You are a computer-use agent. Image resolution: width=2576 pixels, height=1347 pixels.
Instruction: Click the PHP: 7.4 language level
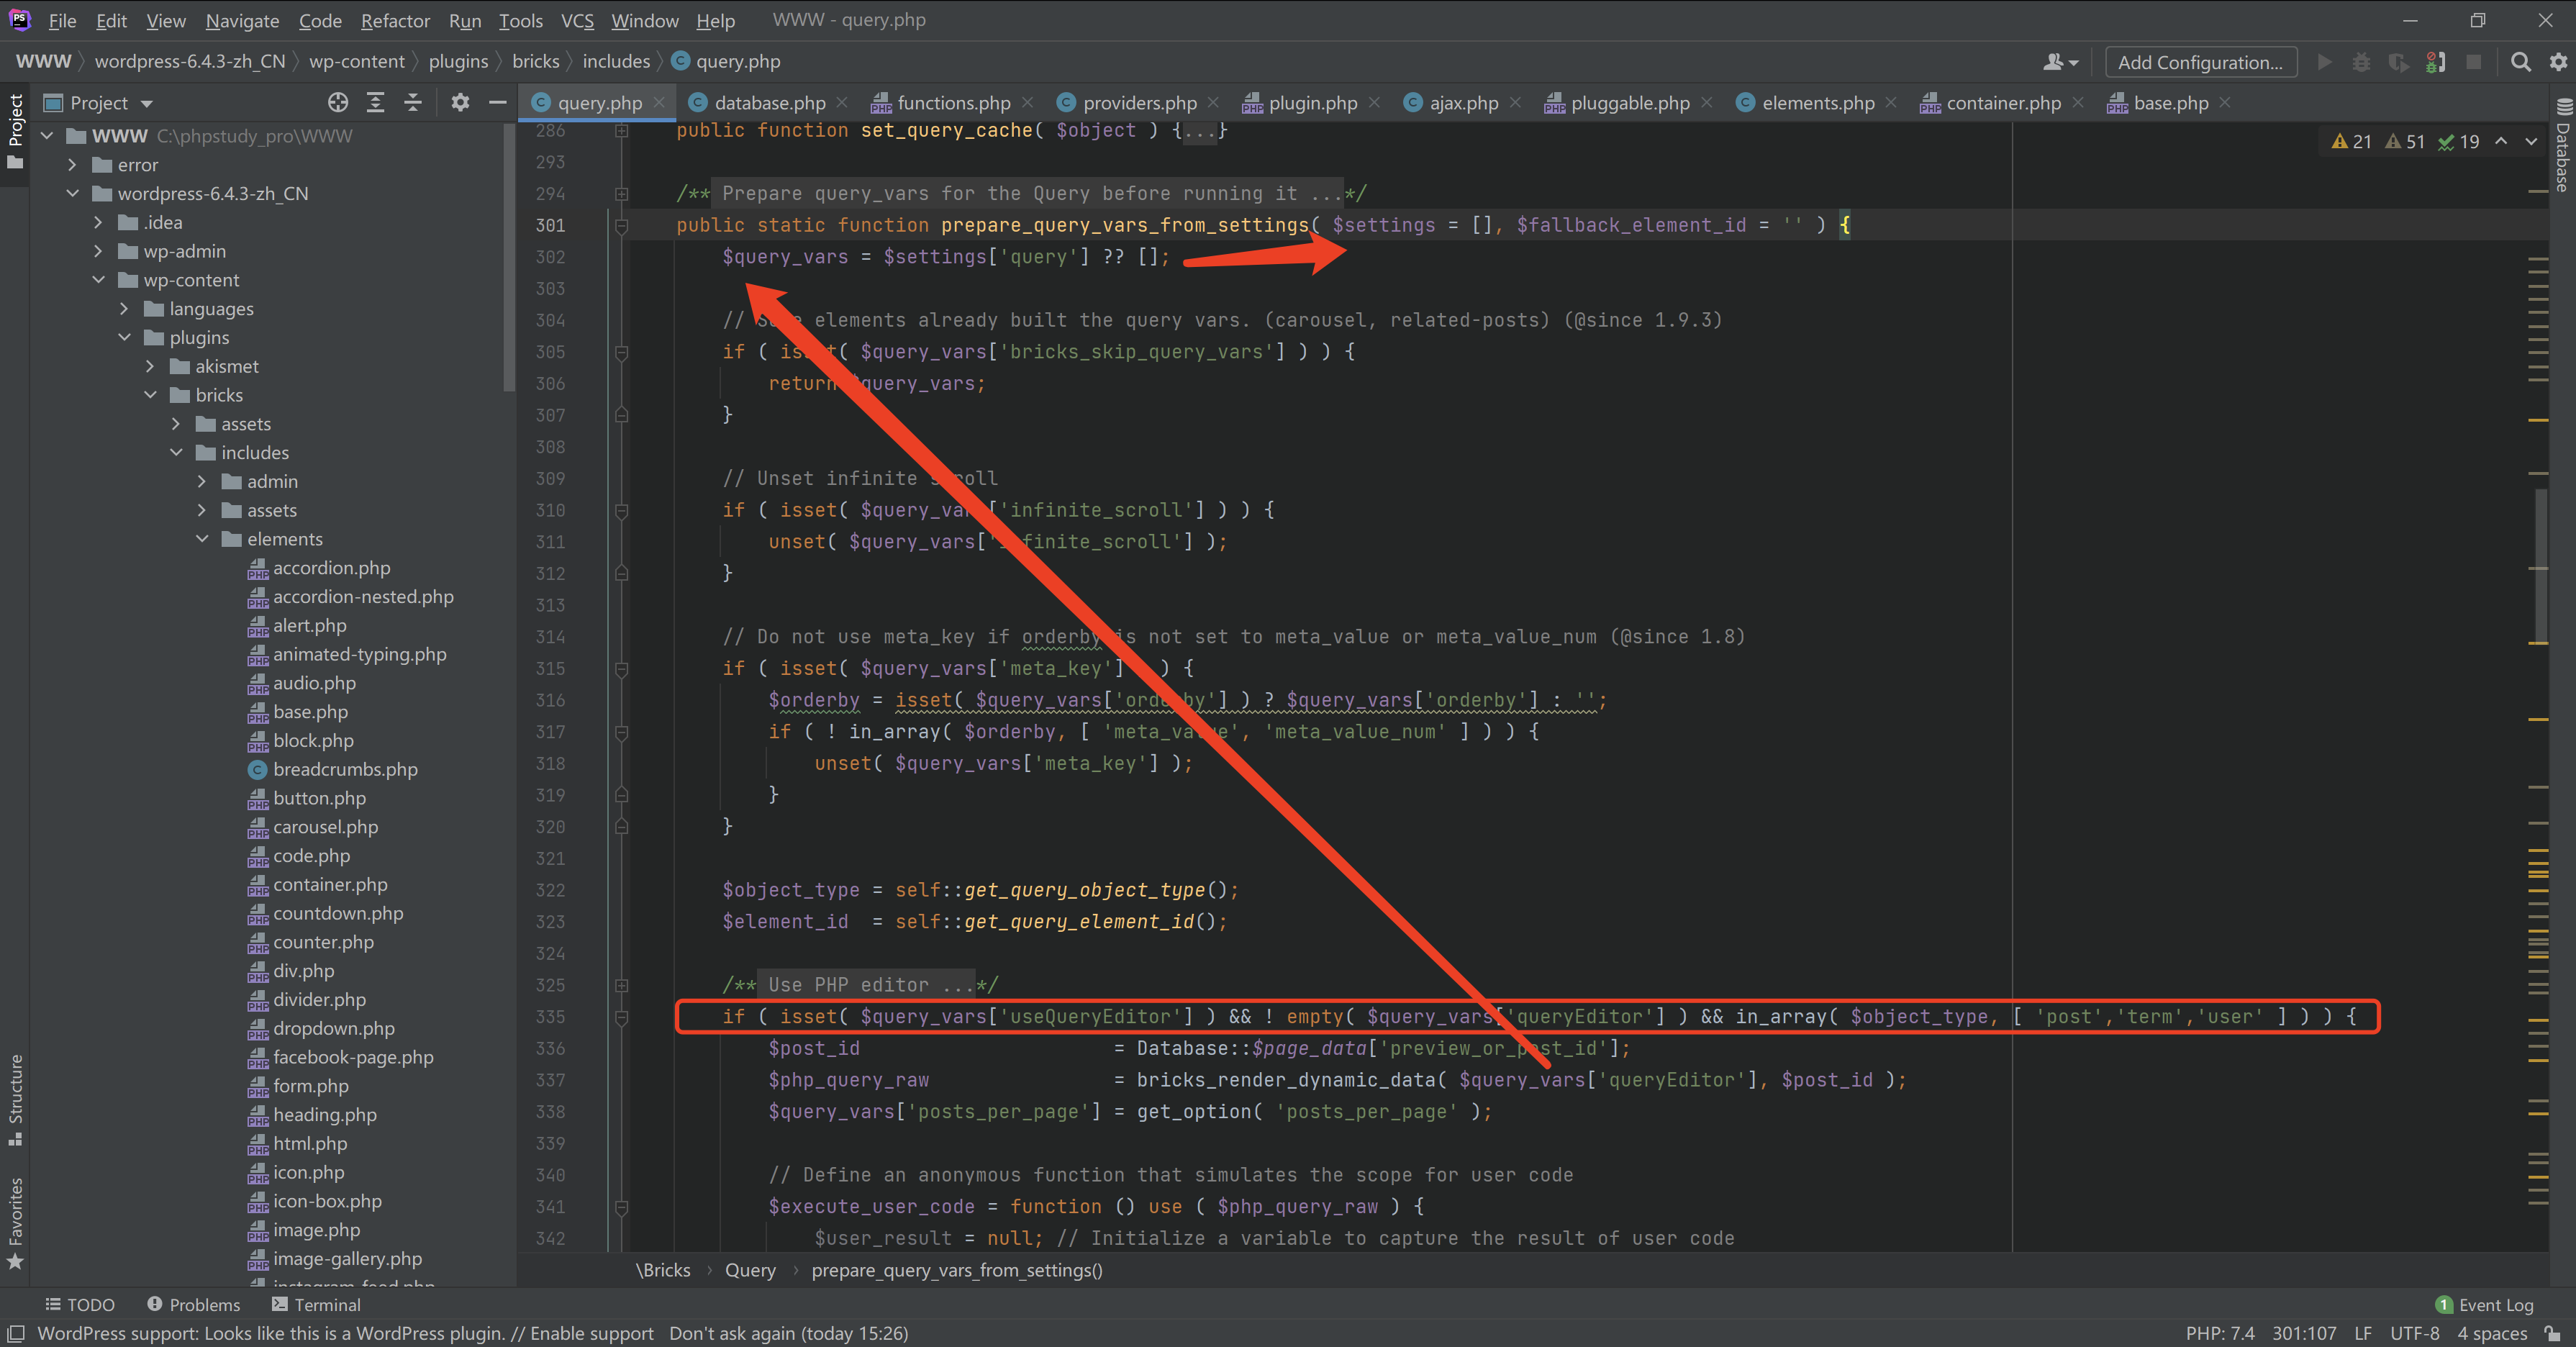point(2219,1333)
